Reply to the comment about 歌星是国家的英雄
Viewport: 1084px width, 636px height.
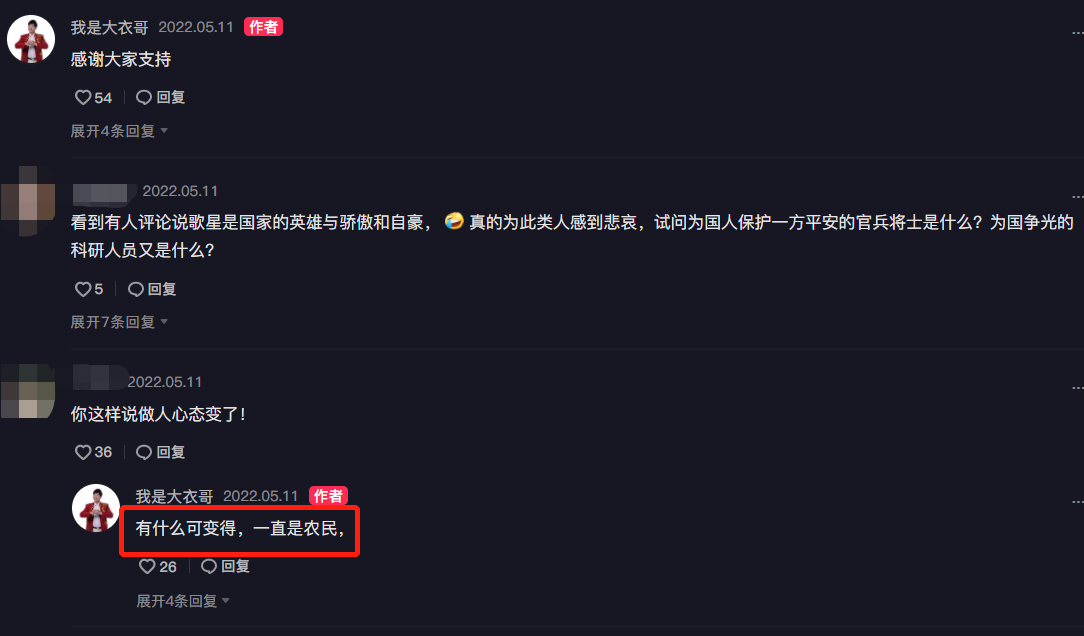[152, 289]
